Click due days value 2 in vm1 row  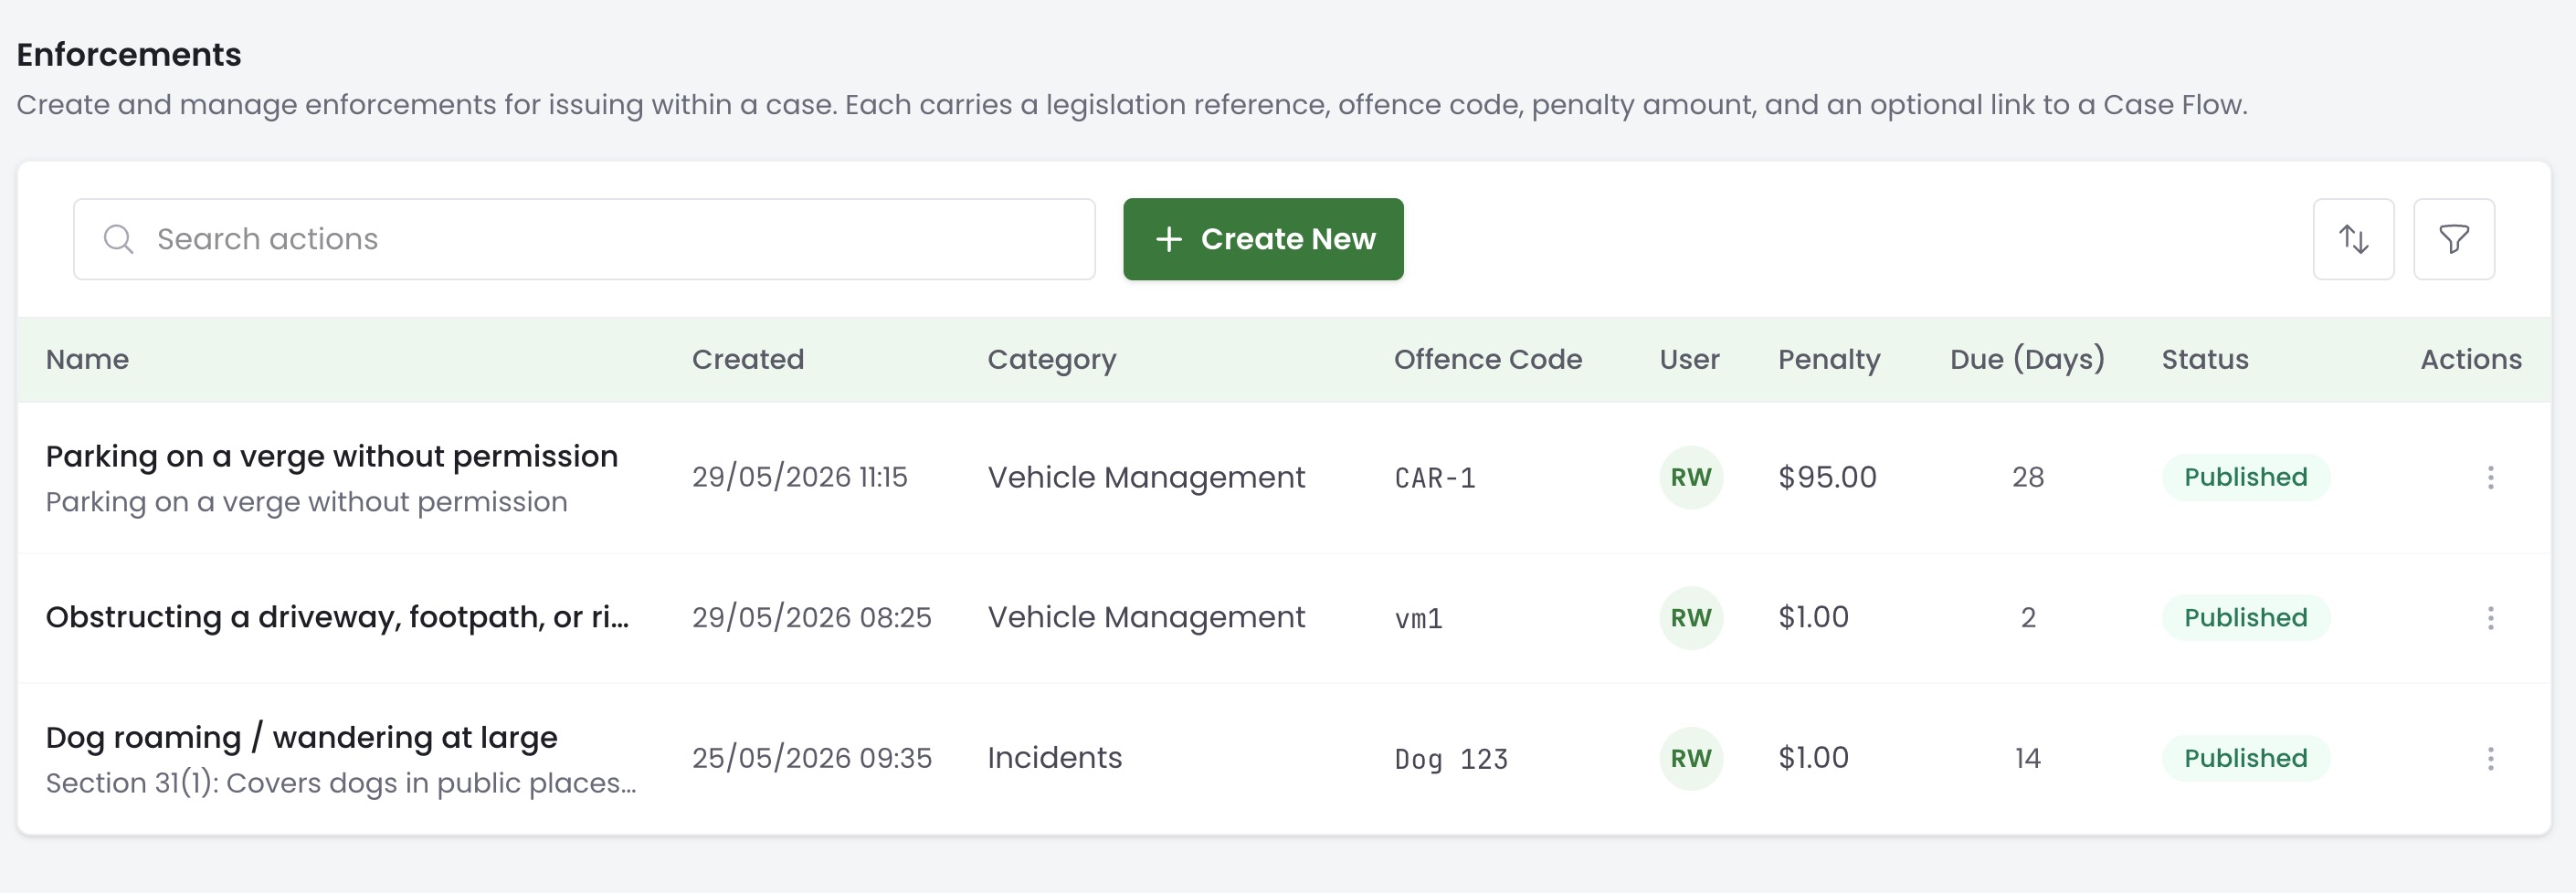tap(2028, 618)
